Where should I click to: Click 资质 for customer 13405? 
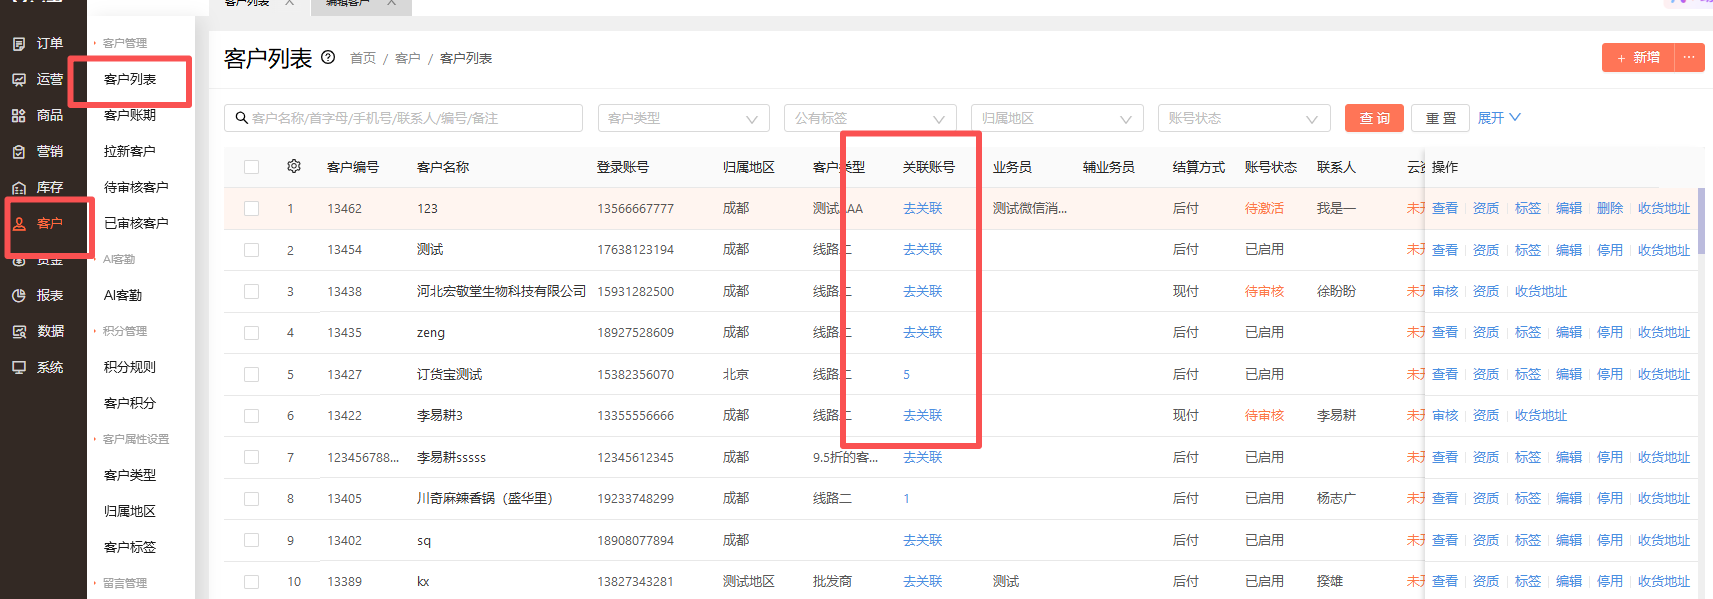[1486, 498]
